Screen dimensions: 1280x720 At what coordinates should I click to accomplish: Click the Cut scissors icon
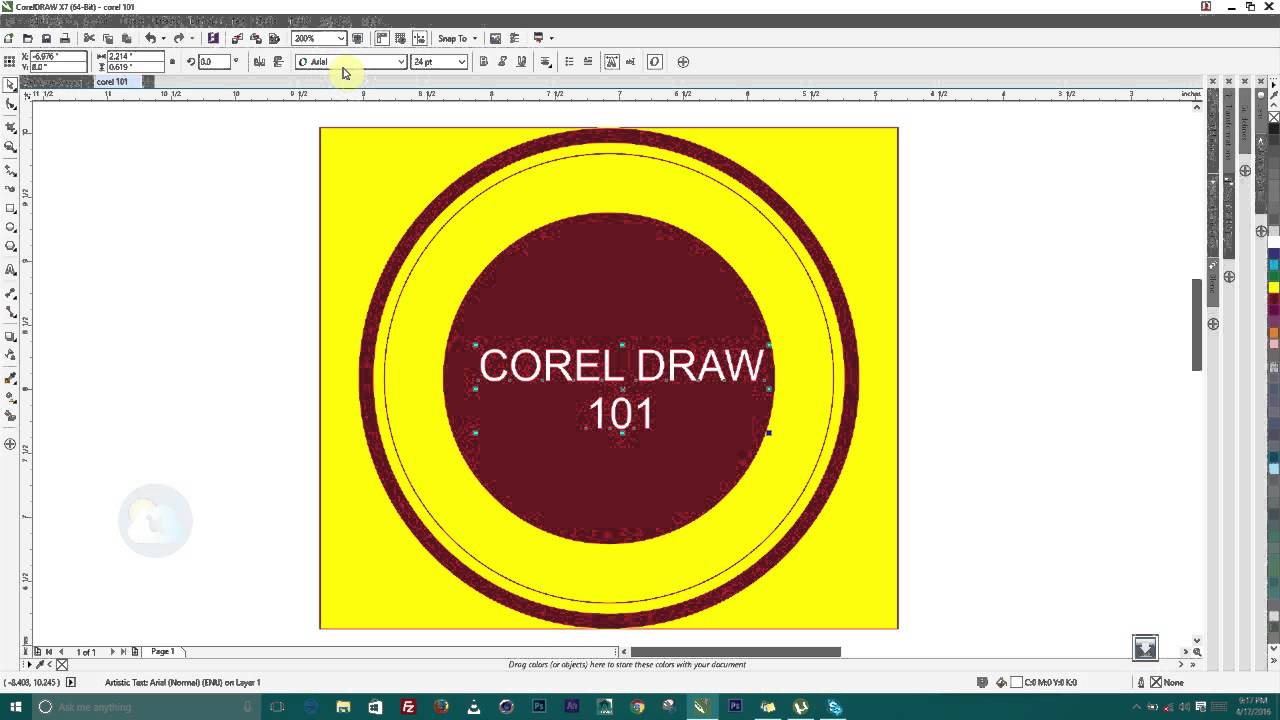89,38
